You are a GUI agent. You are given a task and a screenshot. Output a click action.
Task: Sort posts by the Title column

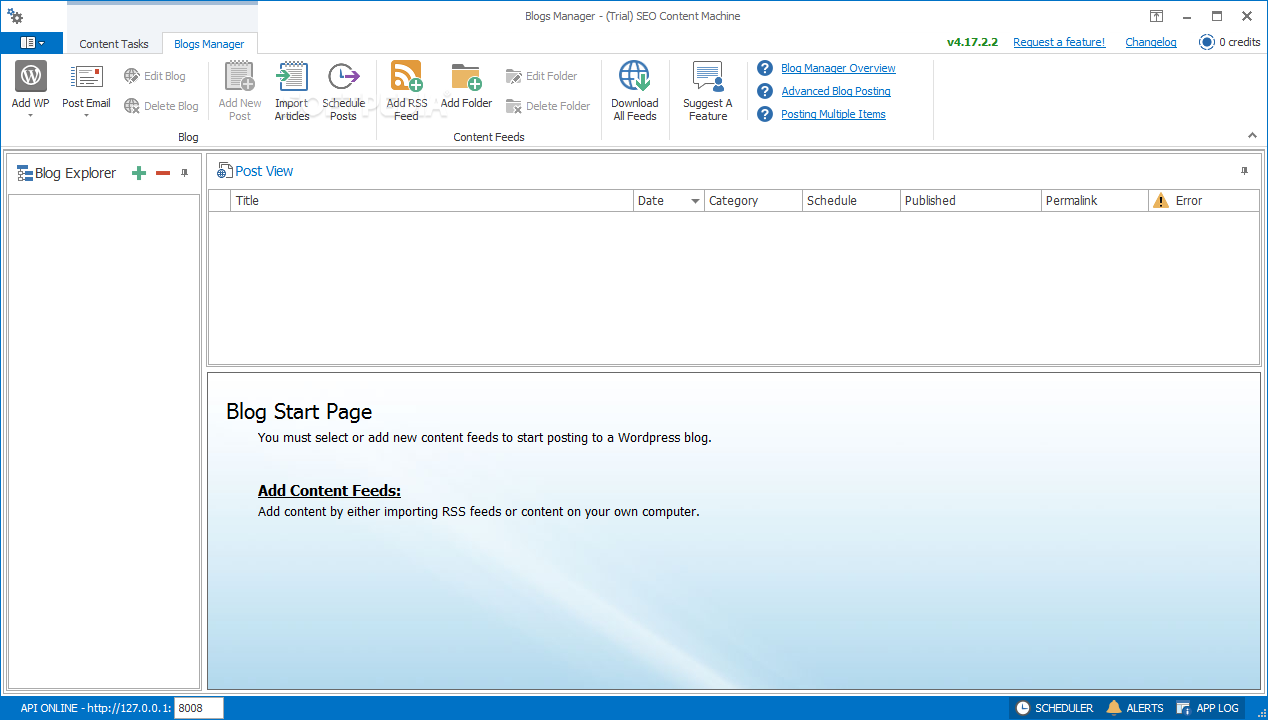point(432,201)
